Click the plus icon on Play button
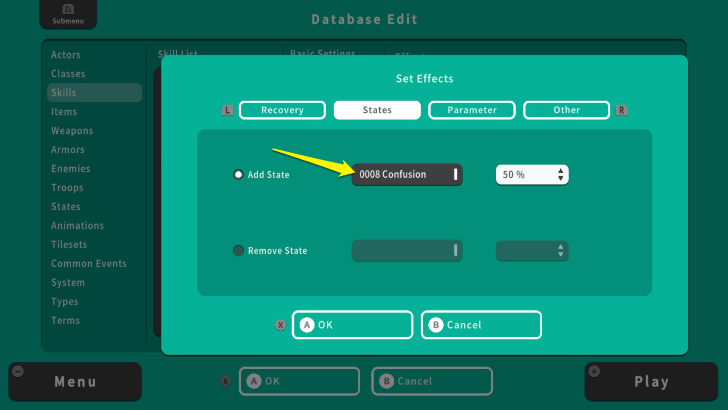The image size is (728, 410). pyautogui.click(x=594, y=371)
